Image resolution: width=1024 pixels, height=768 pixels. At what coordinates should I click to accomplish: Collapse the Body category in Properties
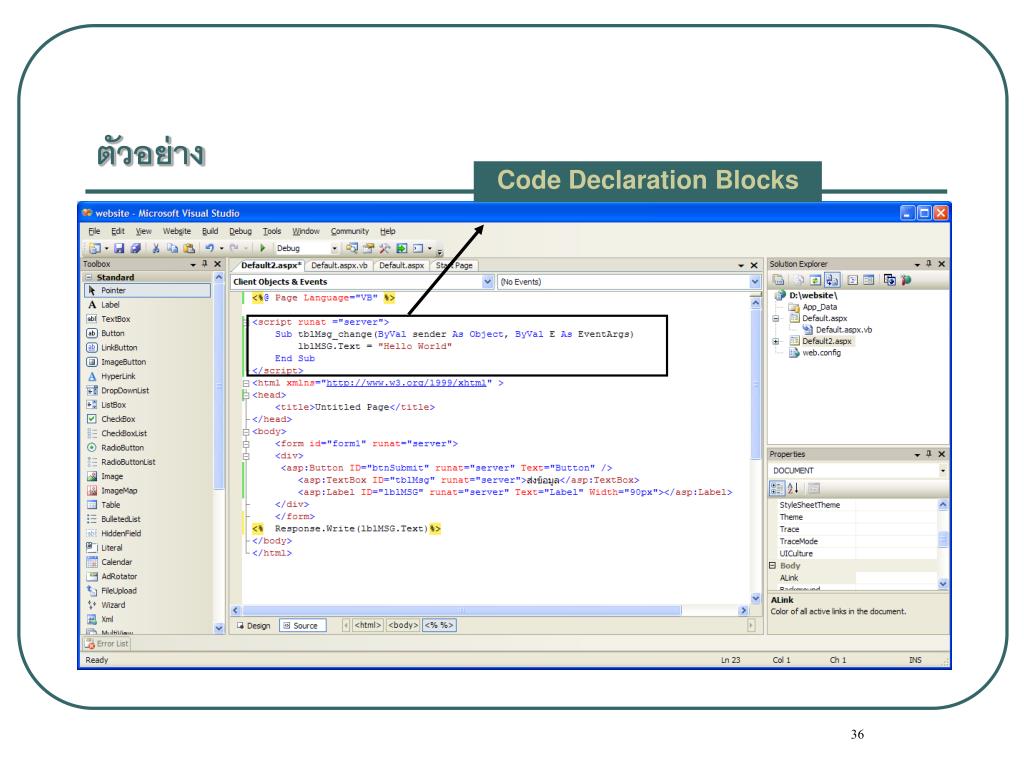coord(773,566)
